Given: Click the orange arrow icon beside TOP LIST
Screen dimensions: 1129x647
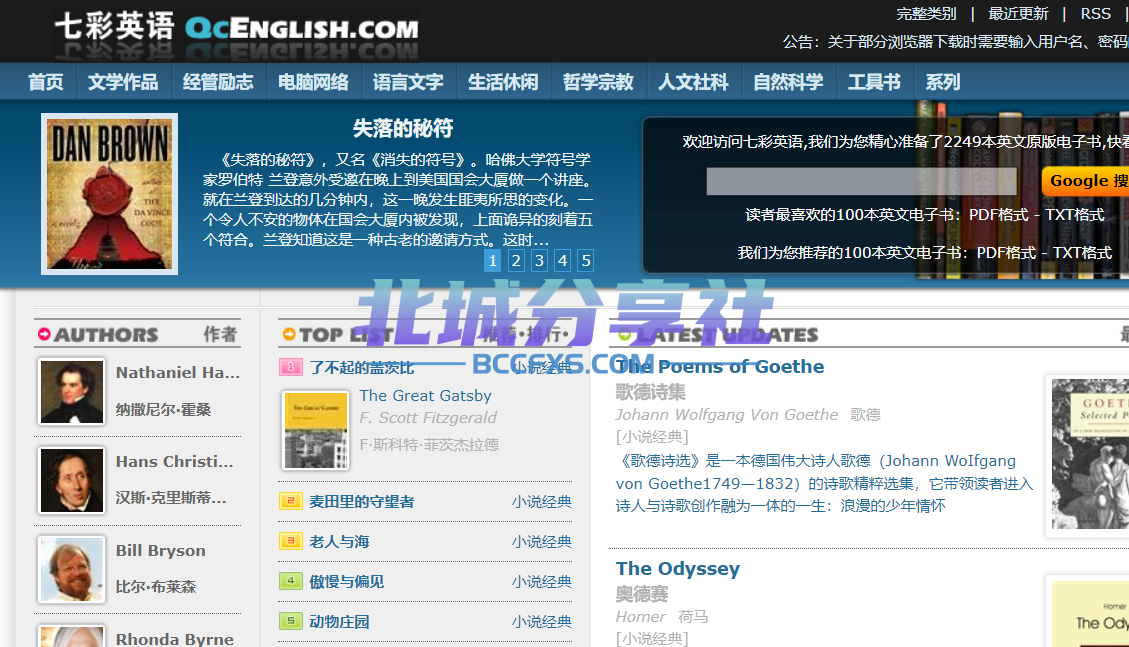Looking at the screenshot, I should click(x=289, y=334).
